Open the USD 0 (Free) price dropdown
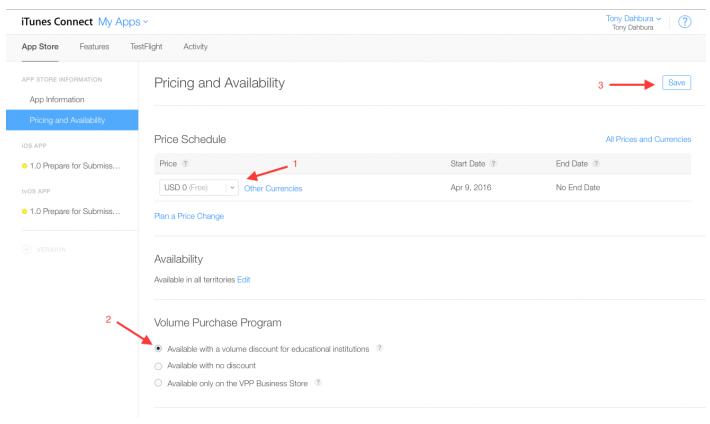Viewport: 710px width, 424px height. pyautogui.click(x=199, y=188)
